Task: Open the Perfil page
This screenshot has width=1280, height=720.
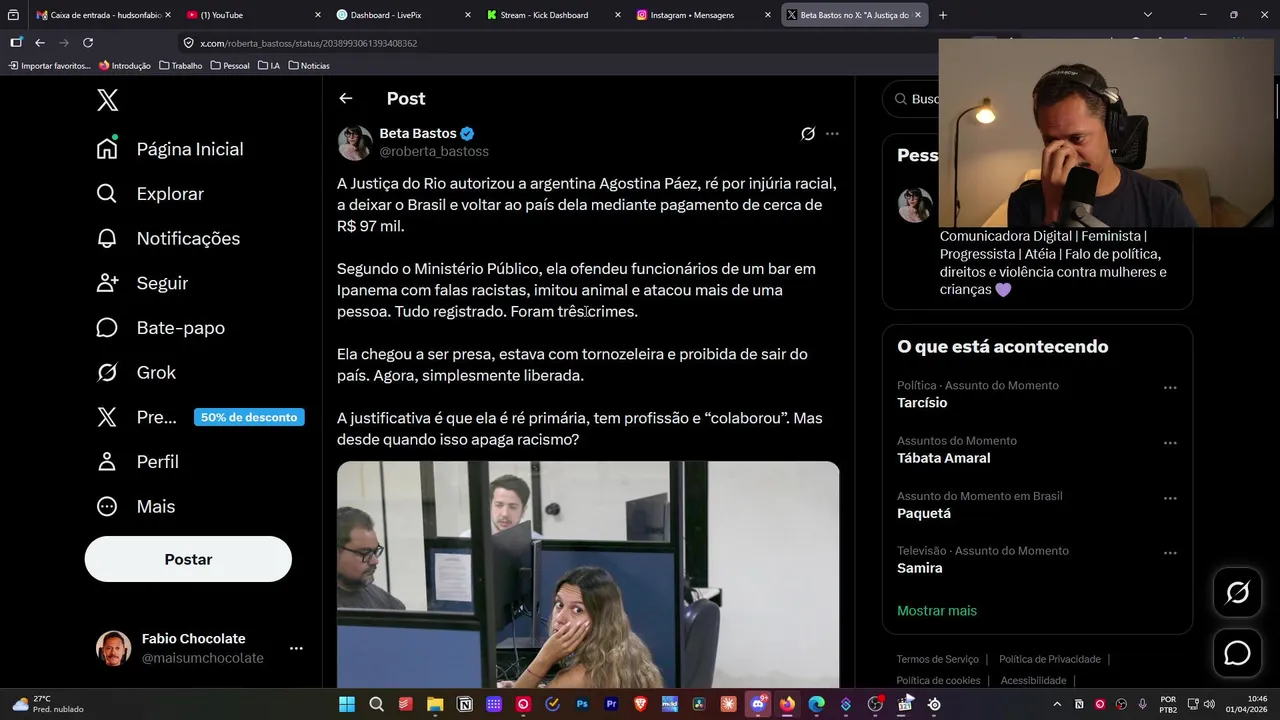Action: (x=137, y=462)
